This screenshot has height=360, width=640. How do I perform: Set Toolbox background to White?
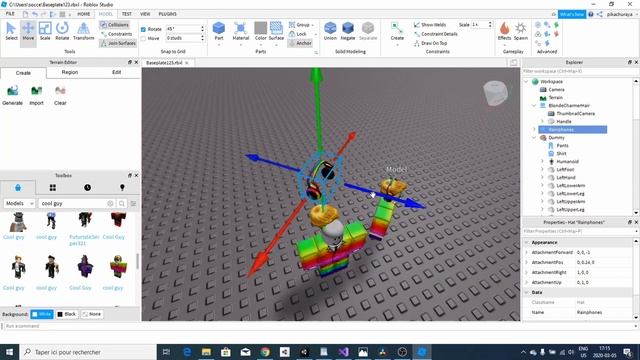(x=42, y=314)
